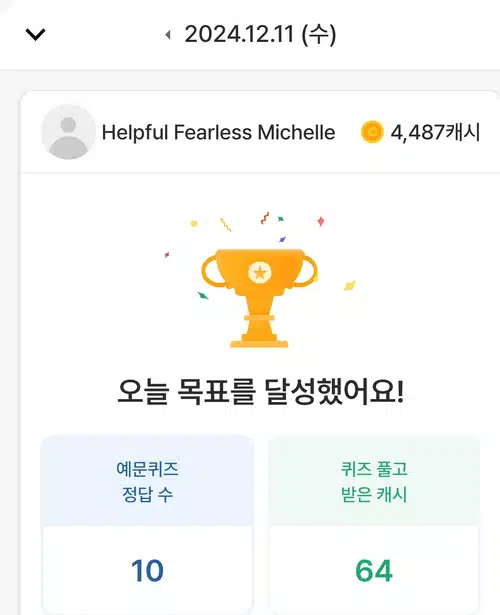Screen dimensions: 500x615
Task: Tap the gold coin cash icon
Action: tap(372, 132)
